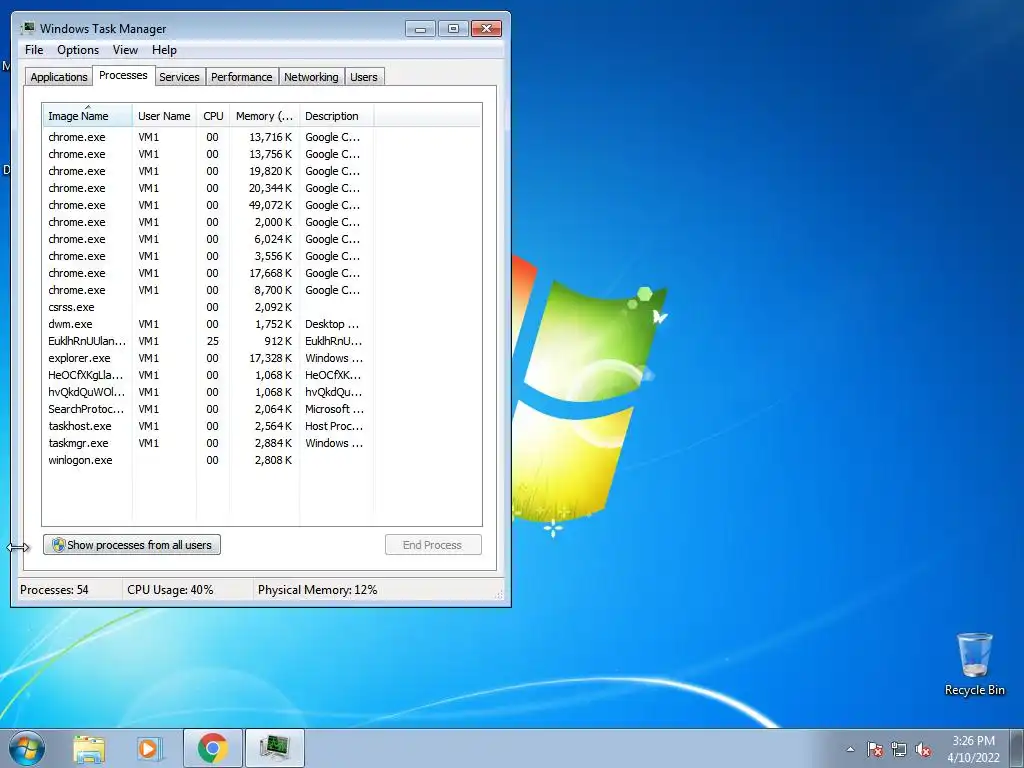Maximize the Task Manager window
This screenshot has width=1024, height=768.
(453, 29)
